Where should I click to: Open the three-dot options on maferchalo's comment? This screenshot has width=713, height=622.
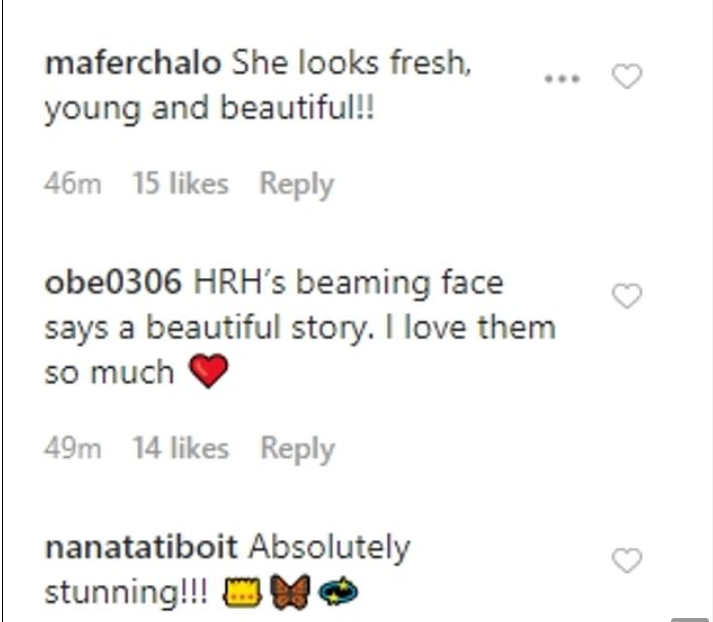click(x=561, y=78)
